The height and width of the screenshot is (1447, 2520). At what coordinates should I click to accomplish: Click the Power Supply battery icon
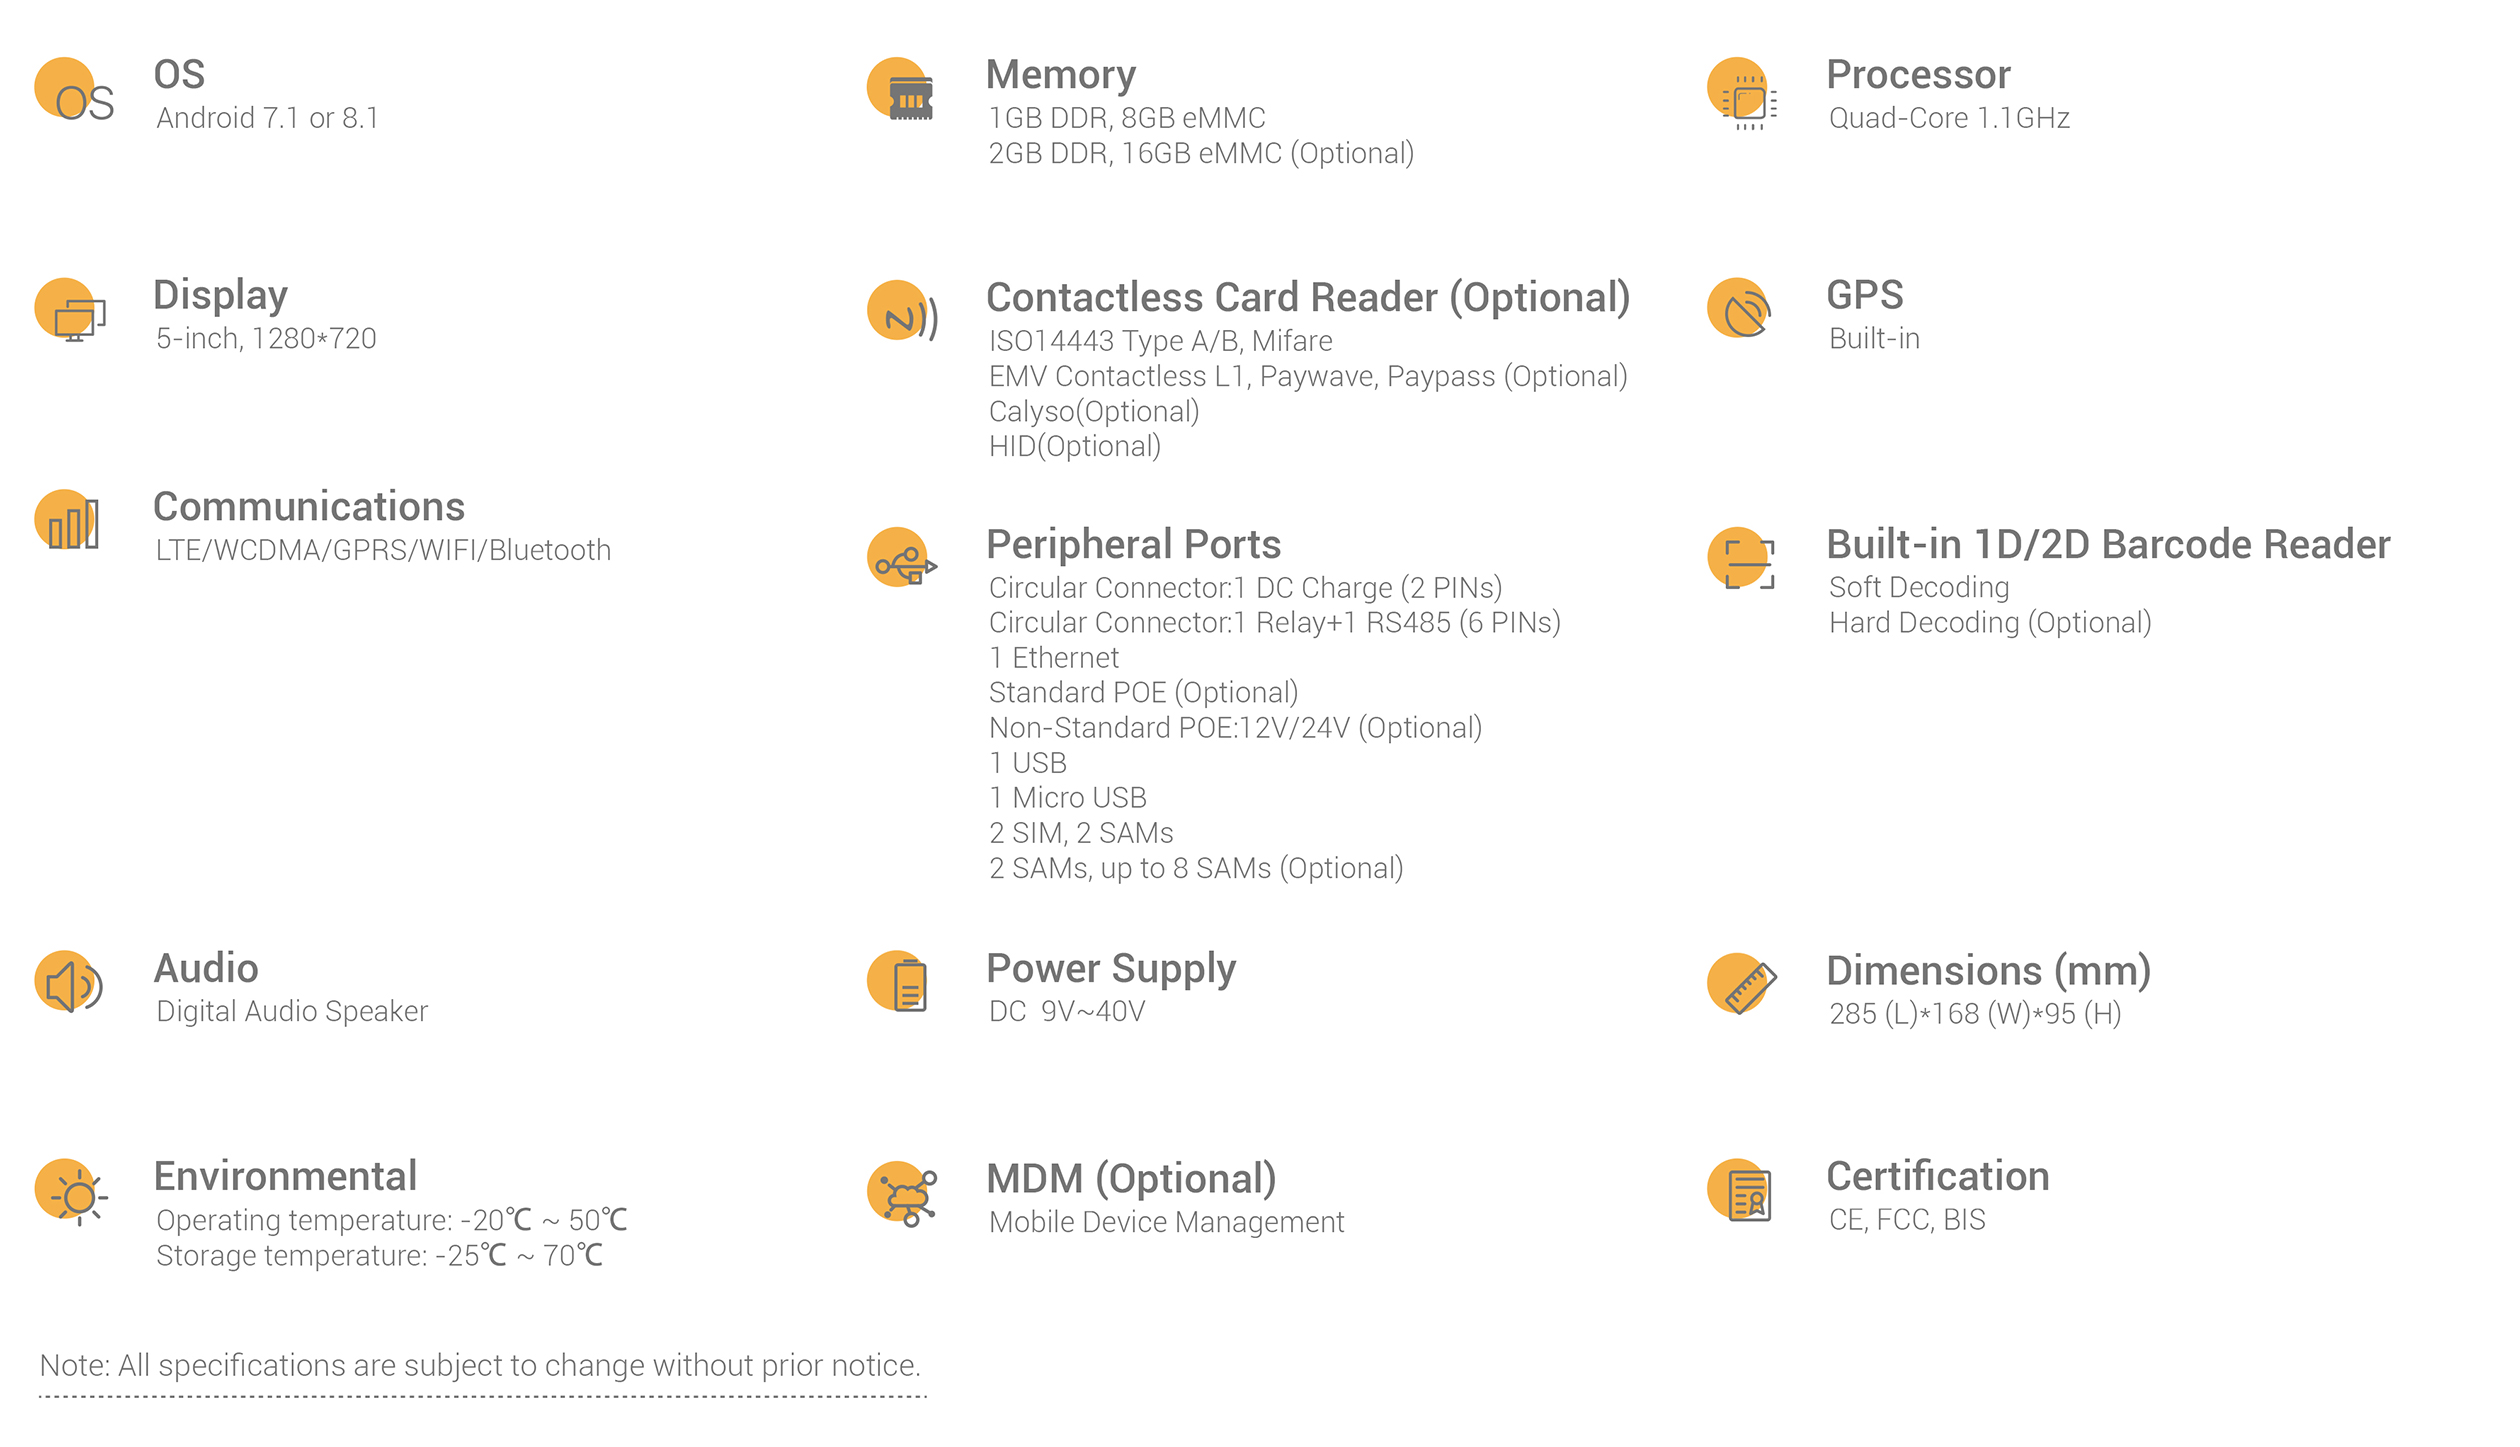tap(898, 981)
